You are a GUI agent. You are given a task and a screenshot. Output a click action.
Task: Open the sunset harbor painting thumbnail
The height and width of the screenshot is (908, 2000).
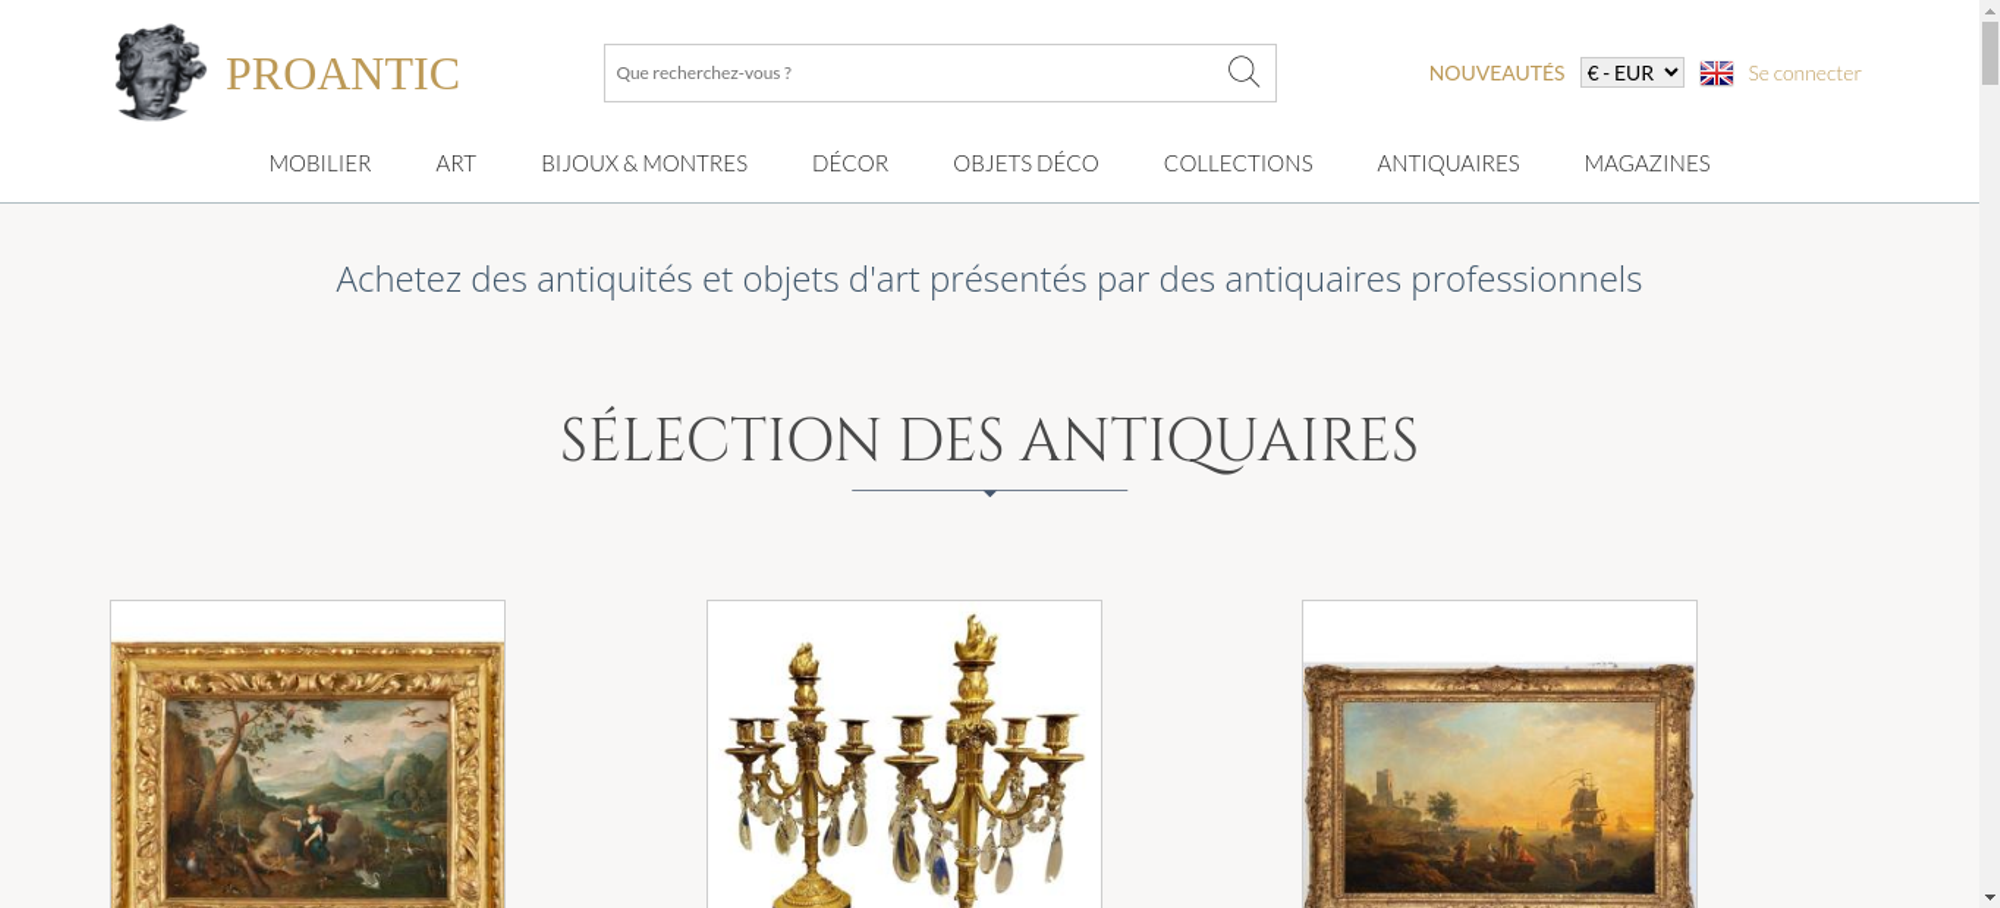coord(1499,754)
